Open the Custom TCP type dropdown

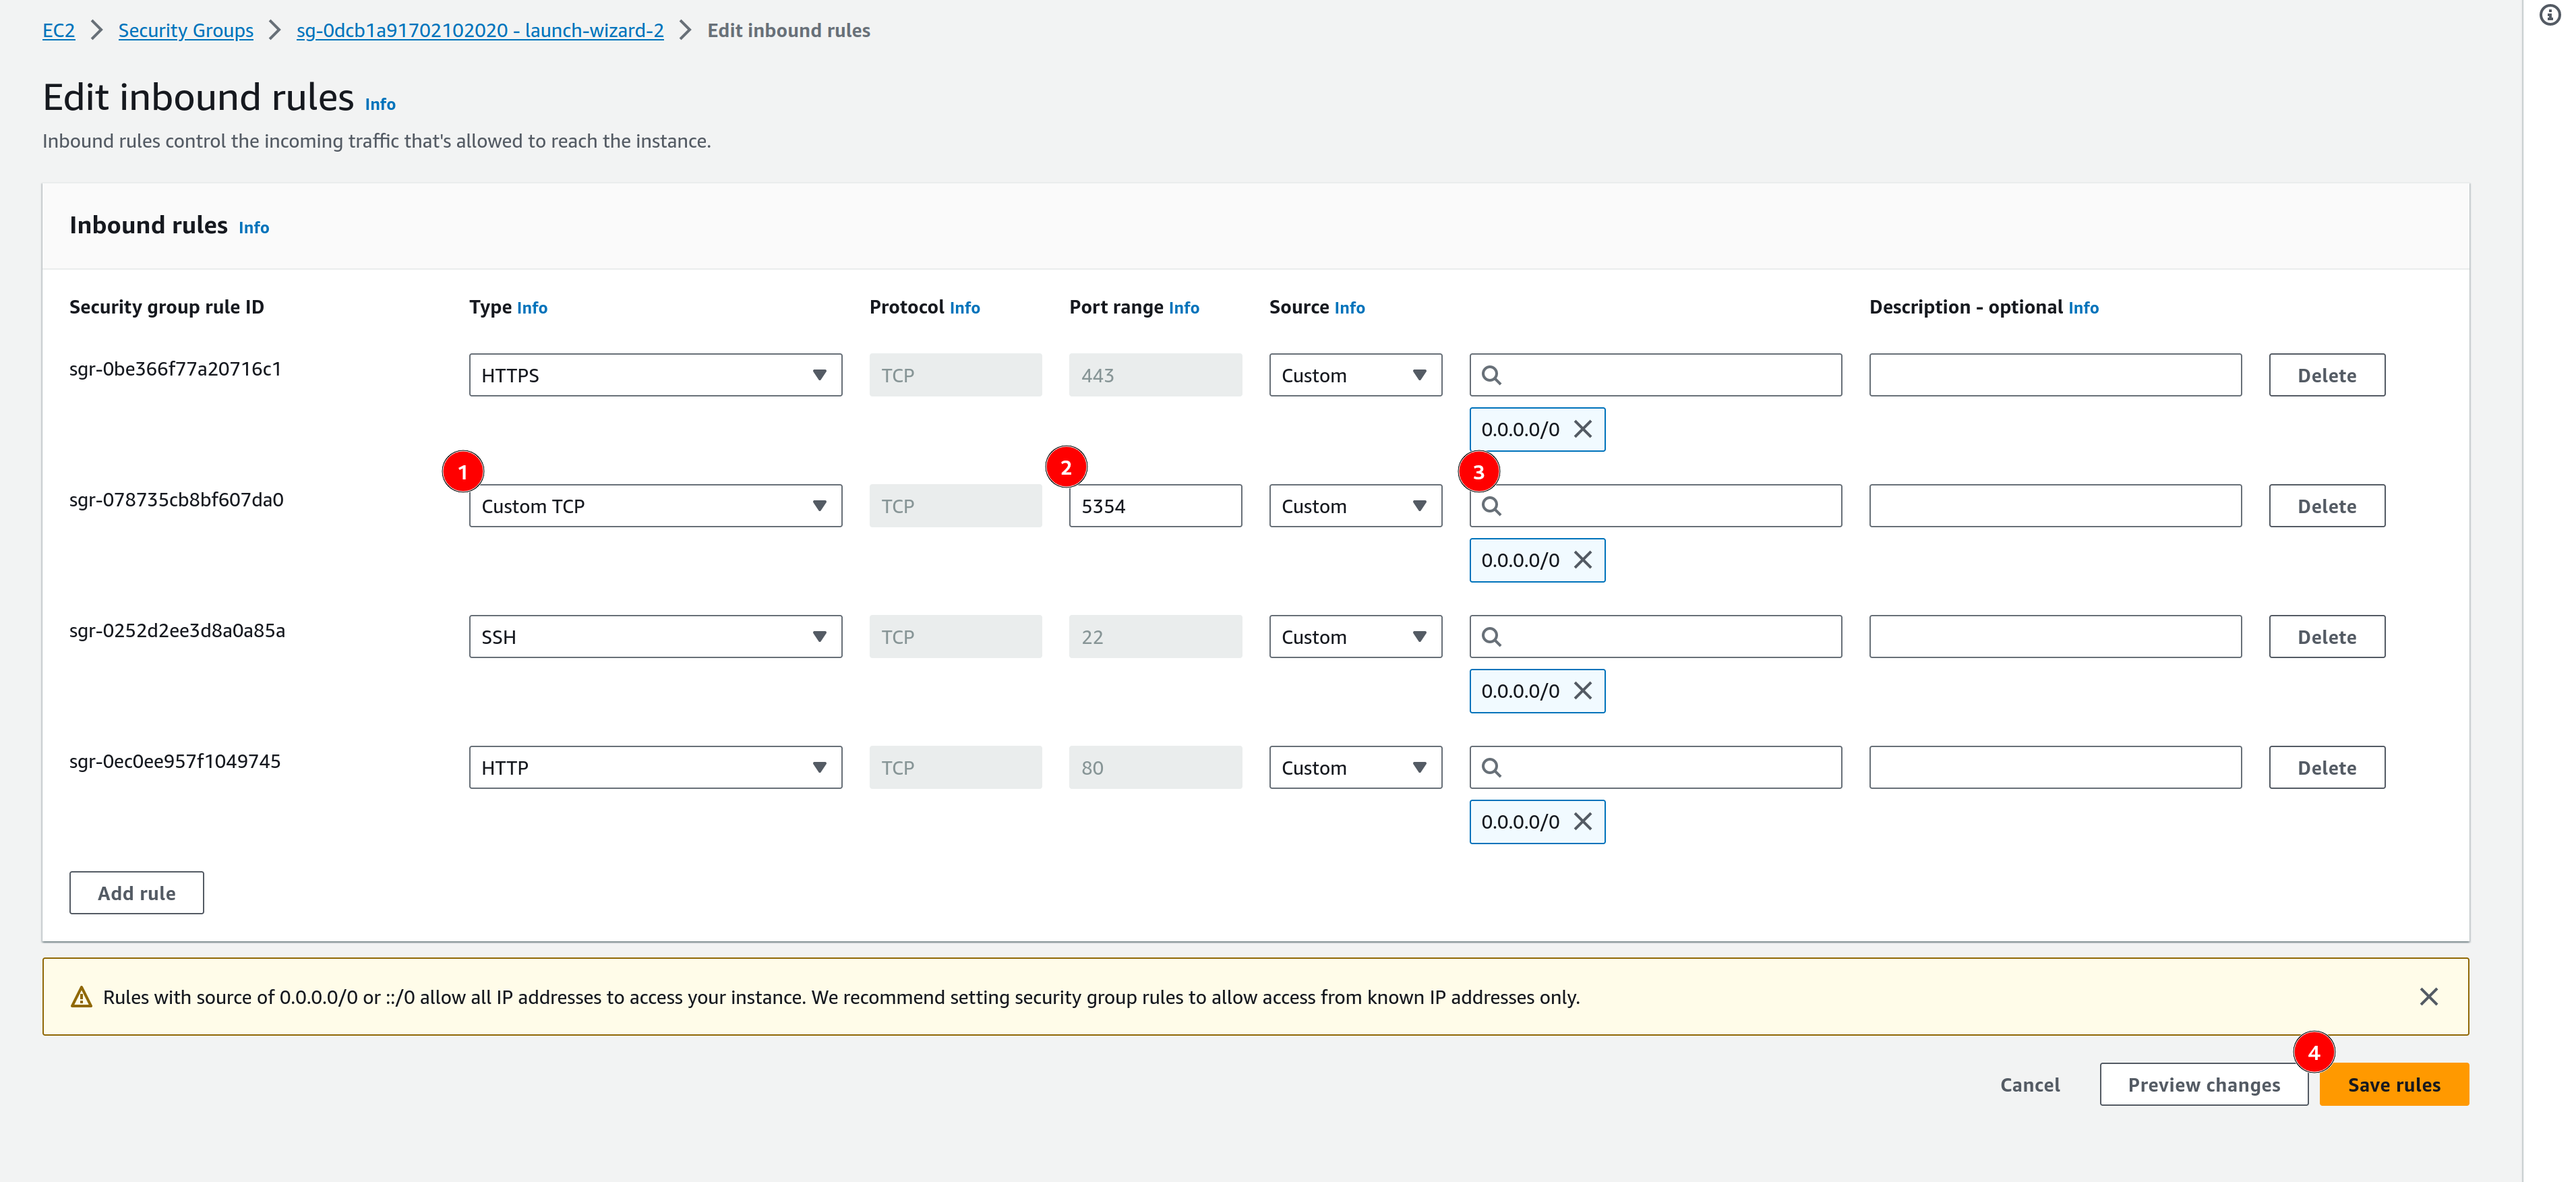[x=655, y=506]
